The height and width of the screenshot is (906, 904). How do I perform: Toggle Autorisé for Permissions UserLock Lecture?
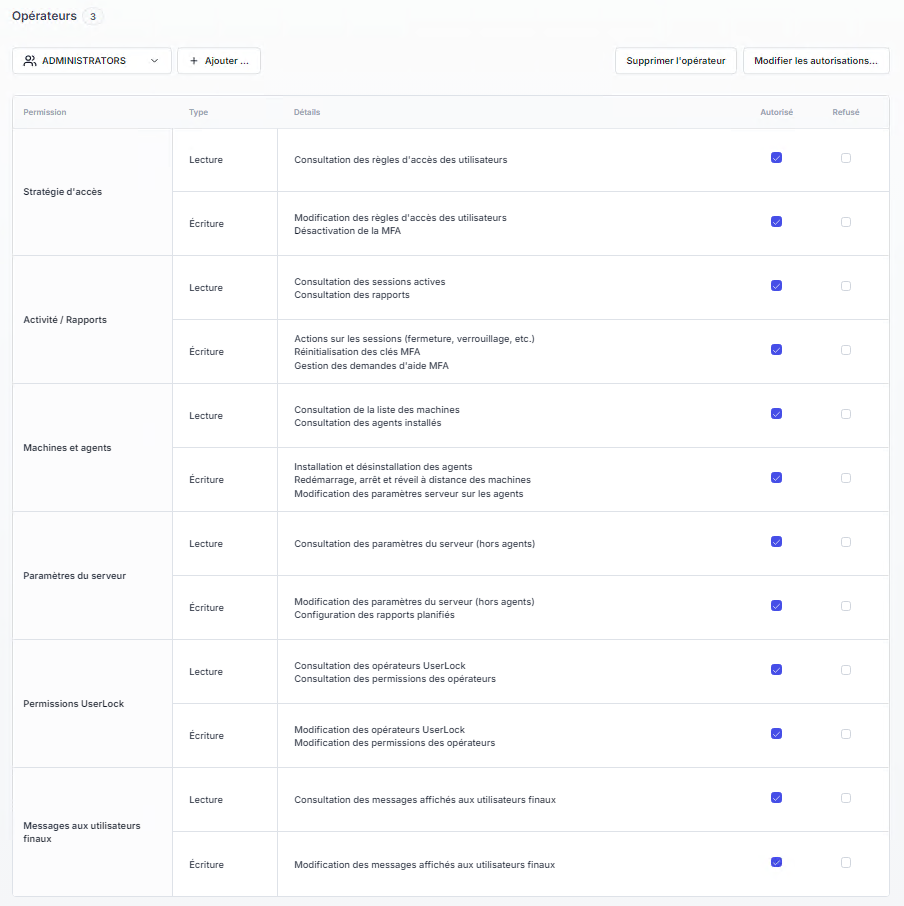coord(776,670)
